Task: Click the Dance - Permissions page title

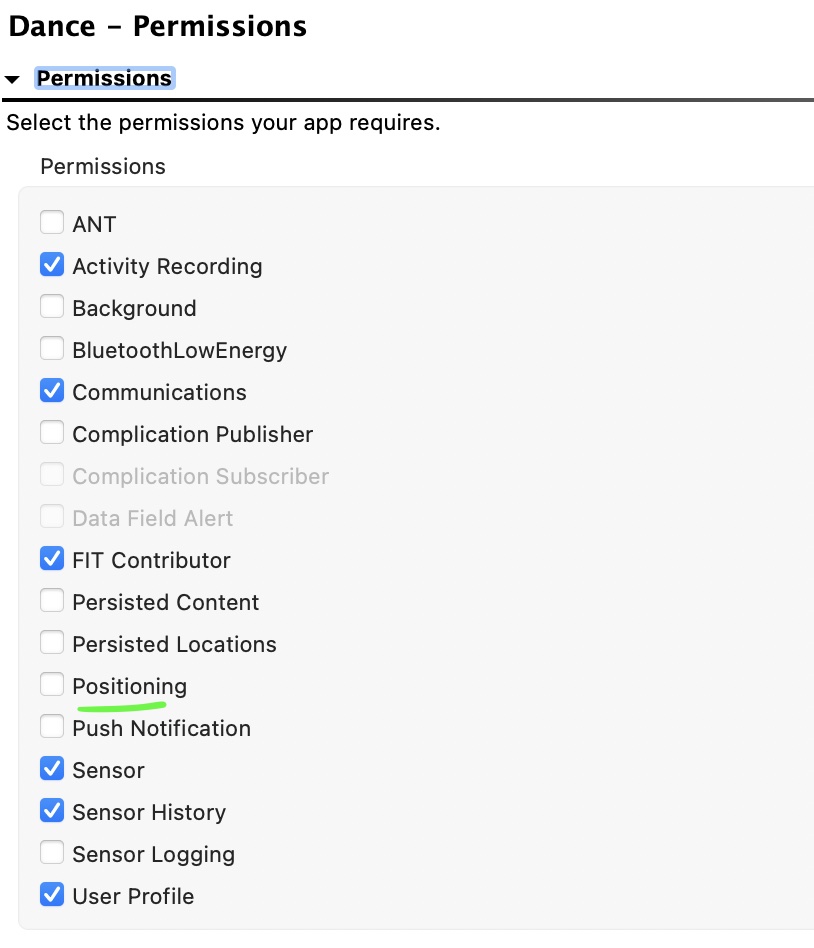Action: [157, 27]
